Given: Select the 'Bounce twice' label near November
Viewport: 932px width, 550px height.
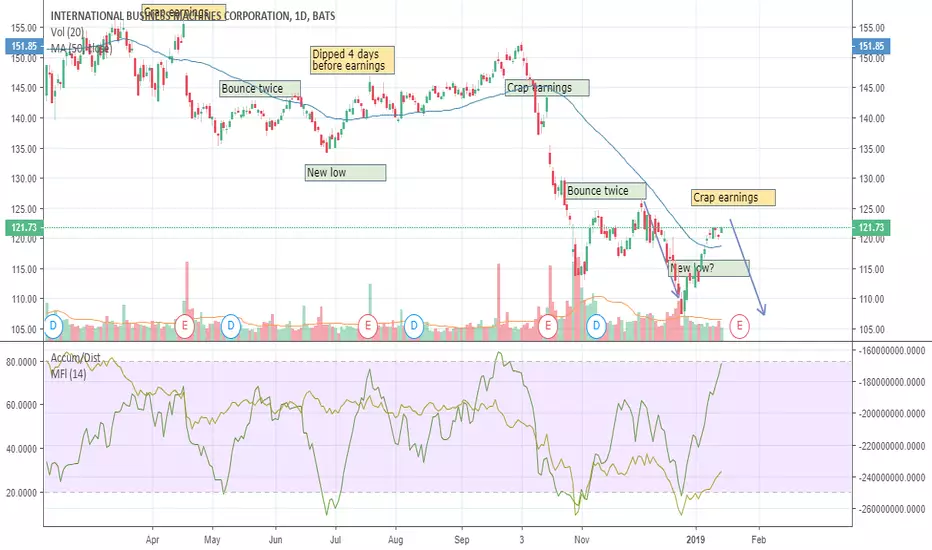Looking at the screenshot, I should (605, 191).
